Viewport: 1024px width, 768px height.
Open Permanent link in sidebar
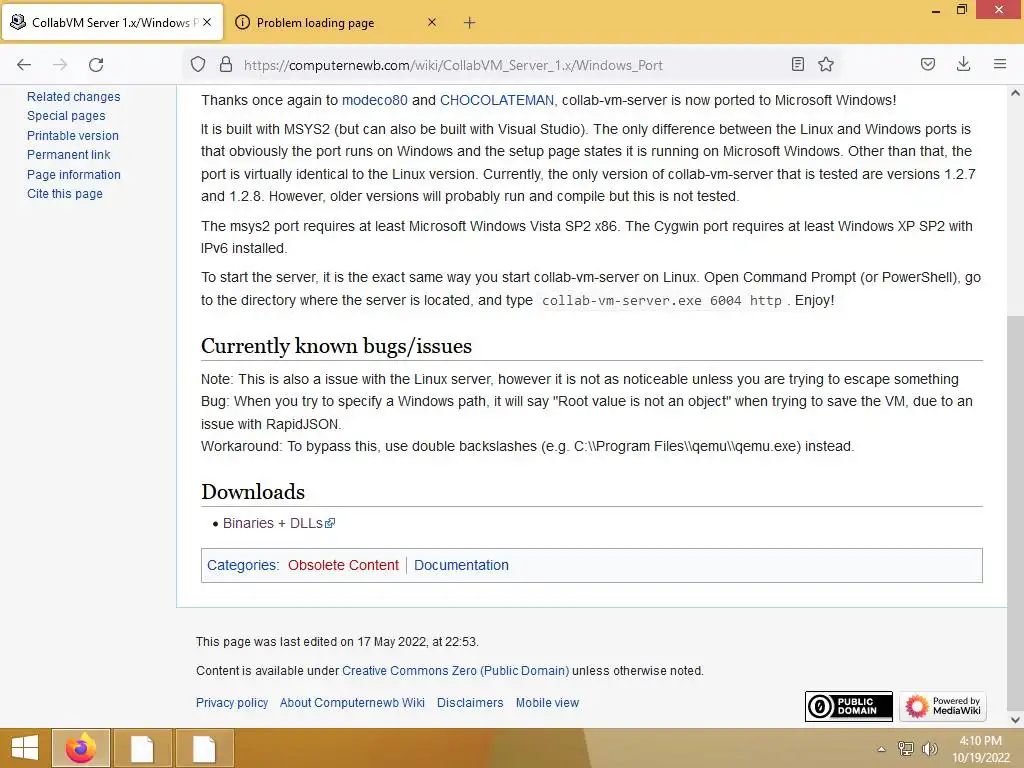coord(69,155)
